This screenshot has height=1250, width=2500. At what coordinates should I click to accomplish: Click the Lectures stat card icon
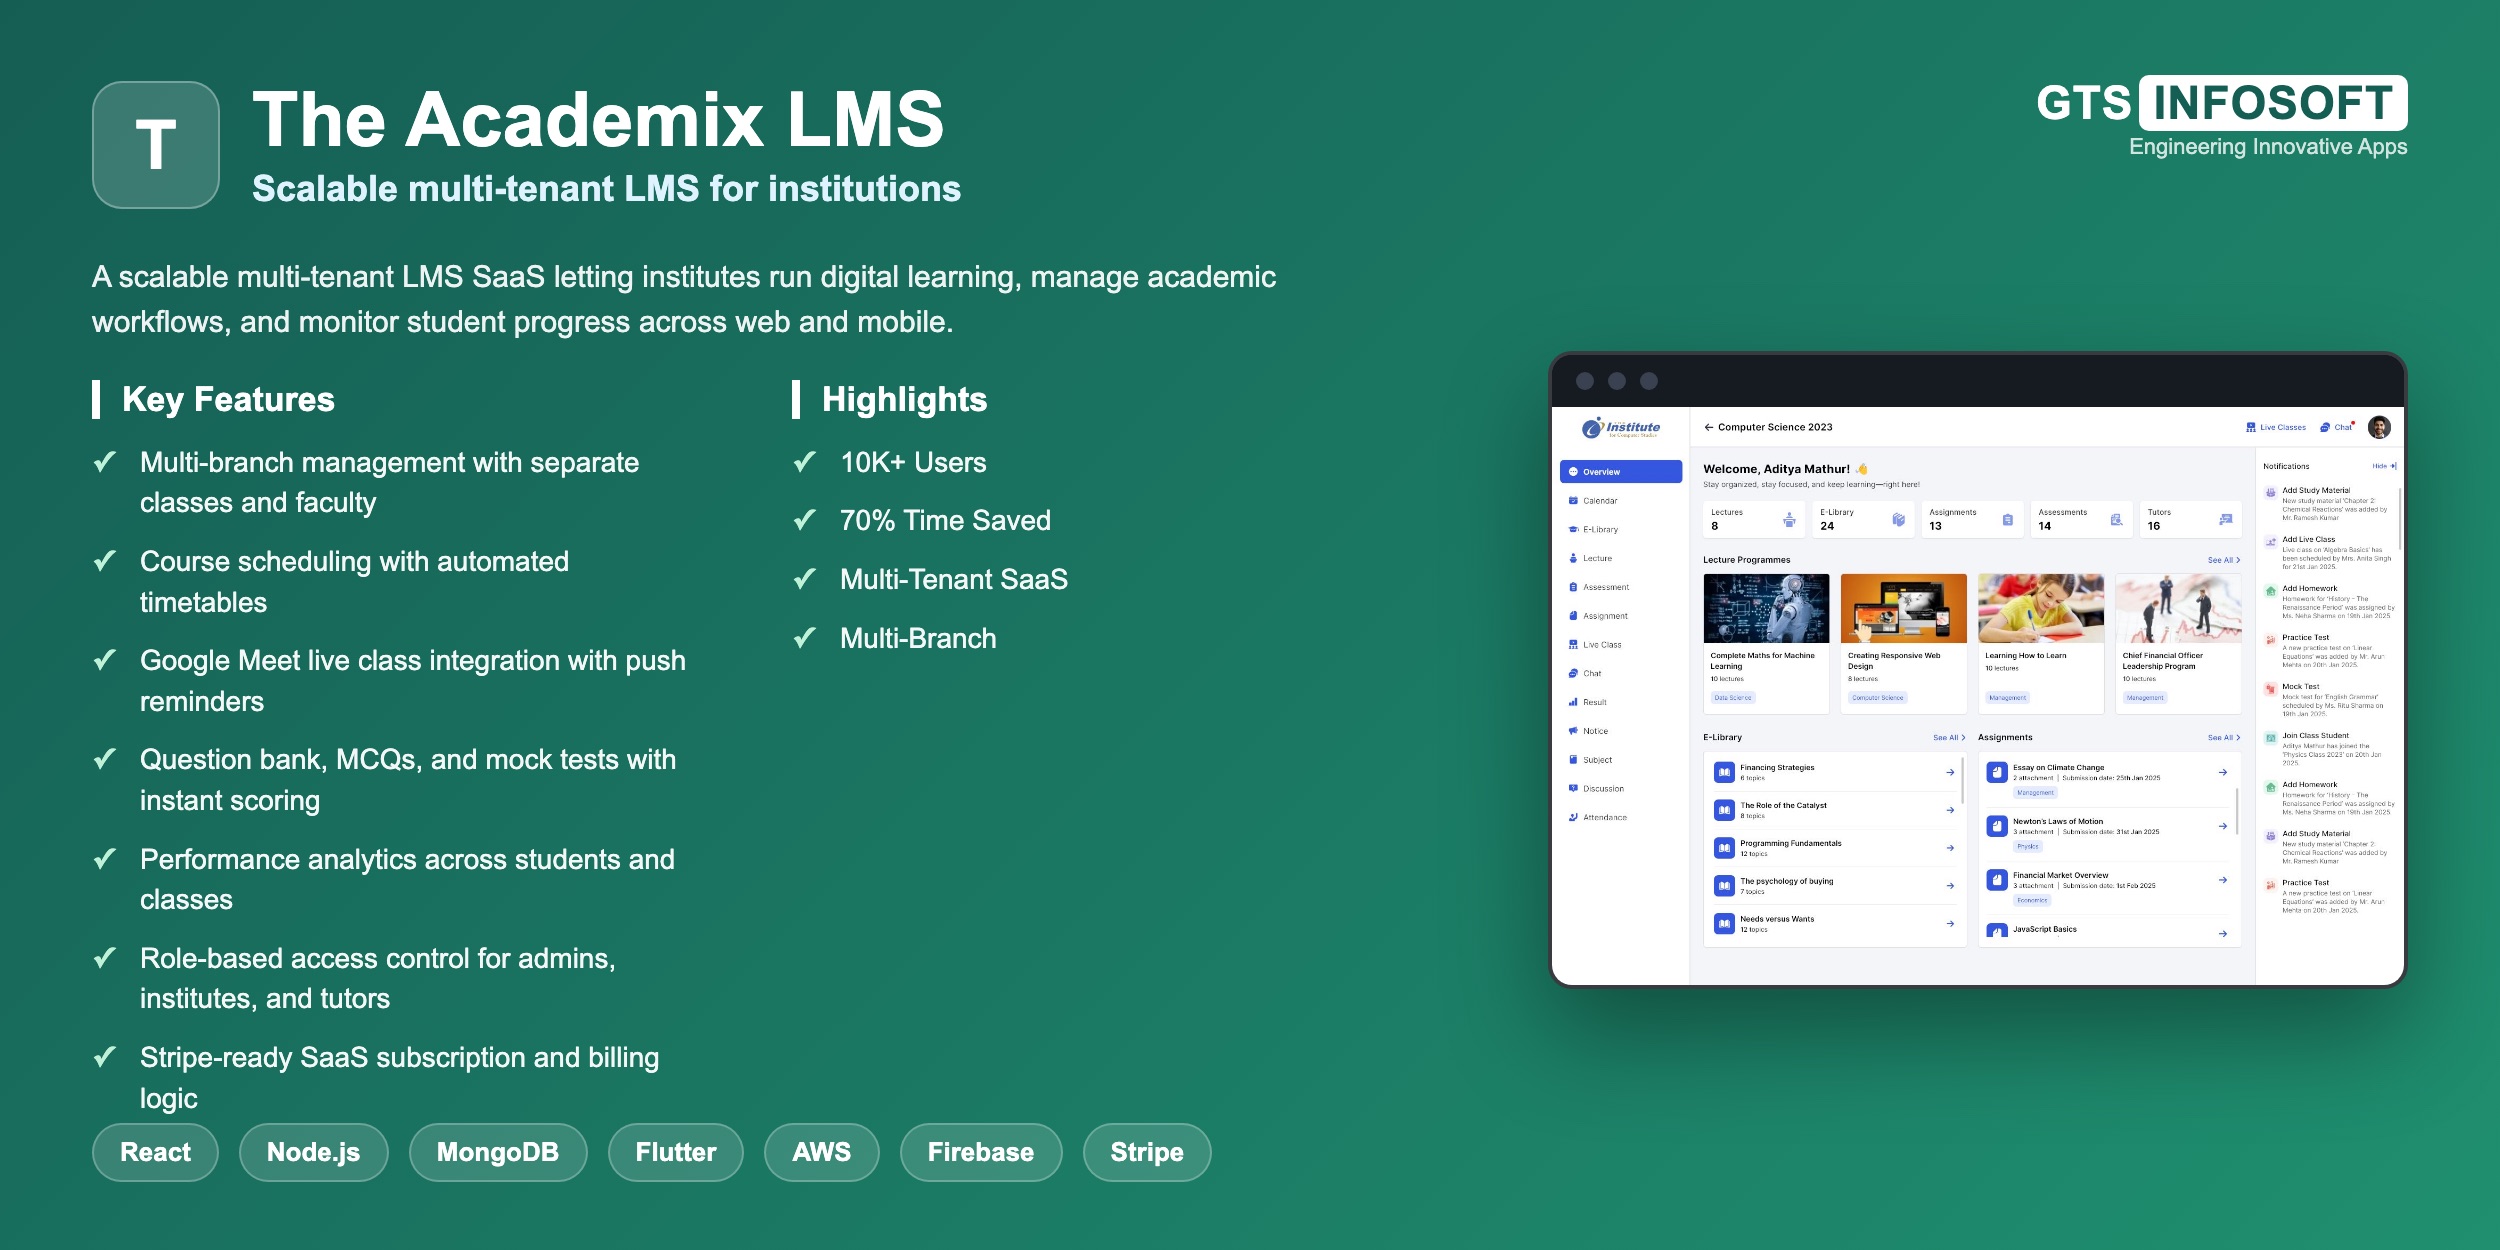[x=1789, y=520]
